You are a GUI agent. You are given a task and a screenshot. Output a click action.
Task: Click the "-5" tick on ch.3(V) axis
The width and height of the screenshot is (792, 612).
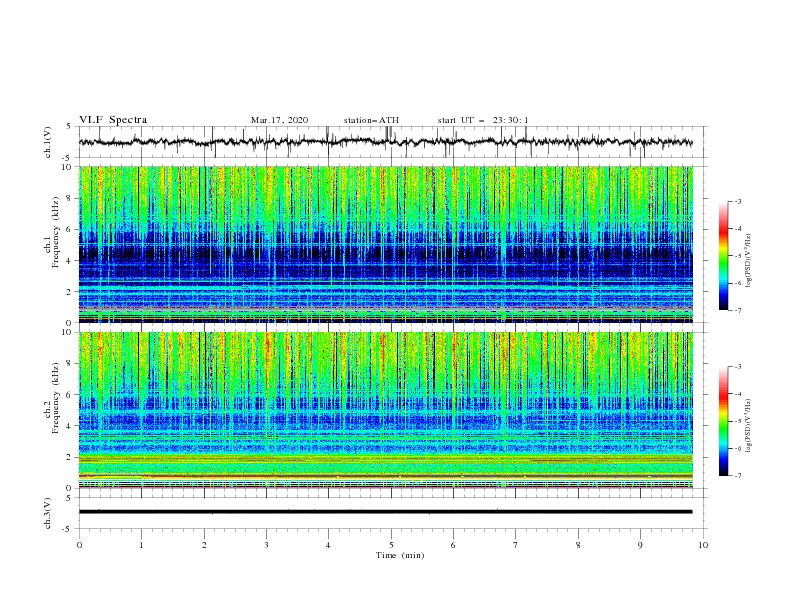tap(67, 529)
